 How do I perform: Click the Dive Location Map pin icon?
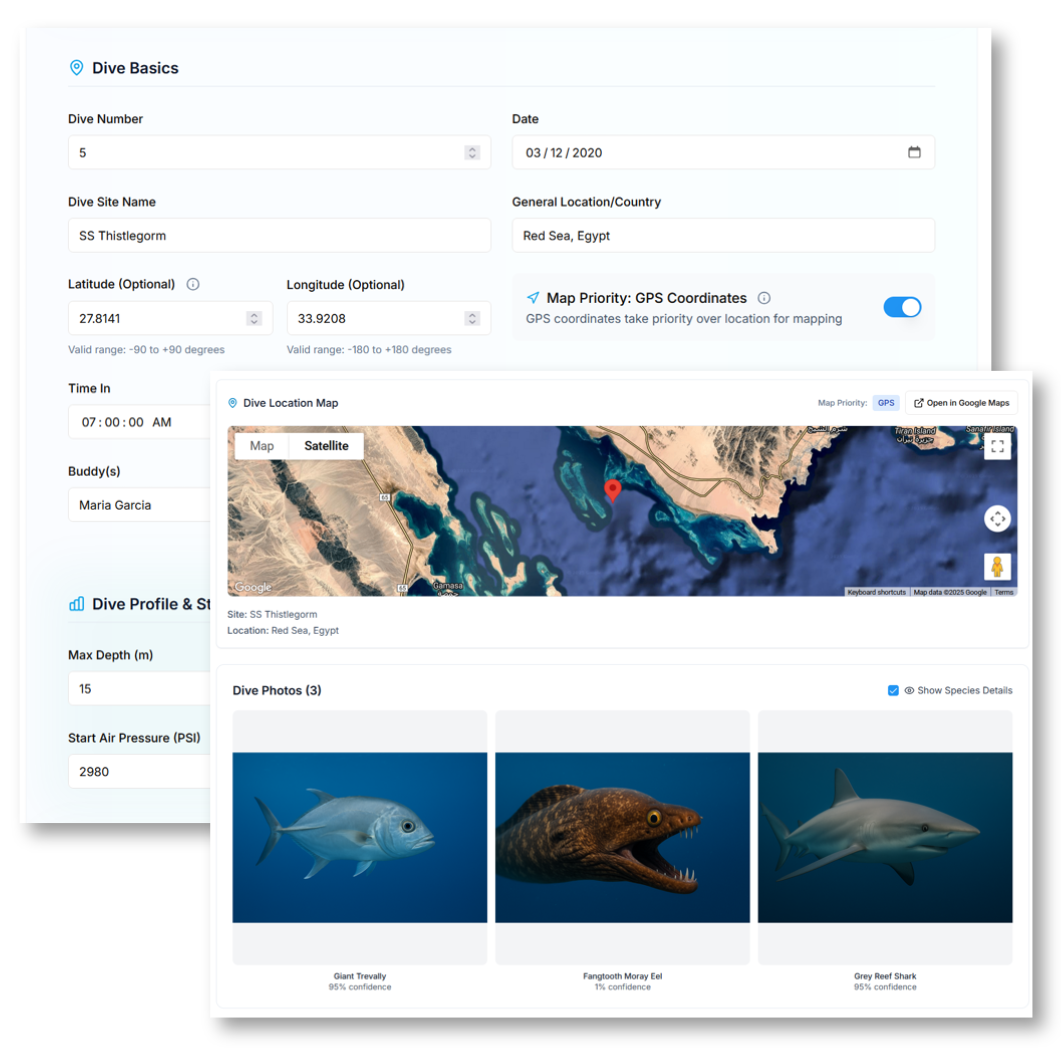point(233,403)
